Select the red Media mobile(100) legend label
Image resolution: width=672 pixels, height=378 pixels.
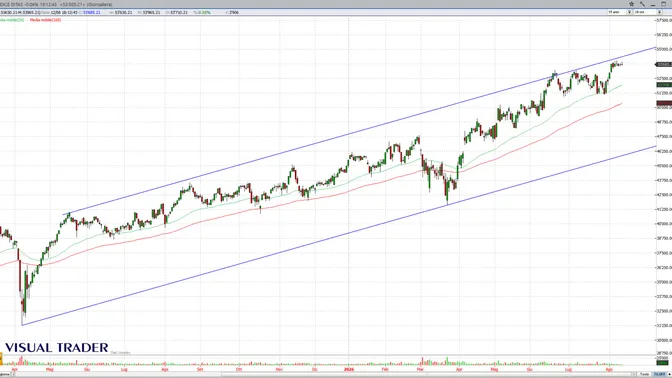click(45, 20)
